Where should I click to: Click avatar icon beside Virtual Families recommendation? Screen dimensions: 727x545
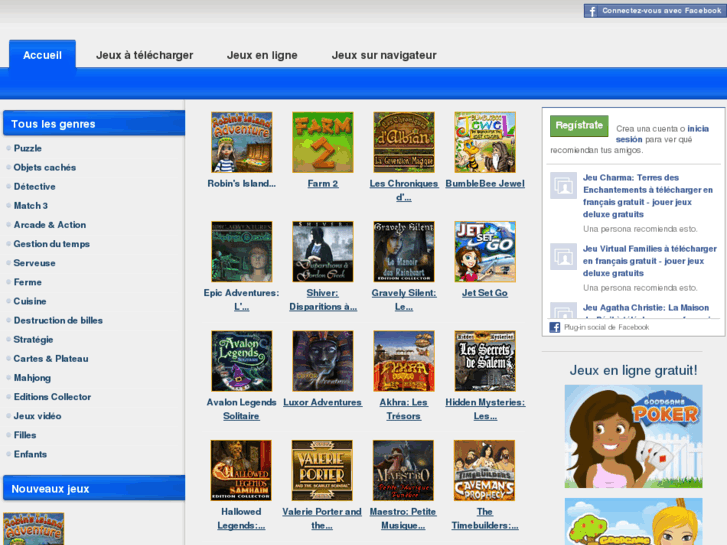[563, 256]
